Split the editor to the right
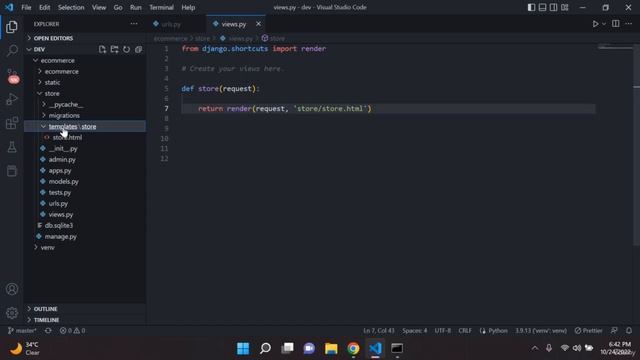Screen dimensions: 640x360 [x=616, y=24]
